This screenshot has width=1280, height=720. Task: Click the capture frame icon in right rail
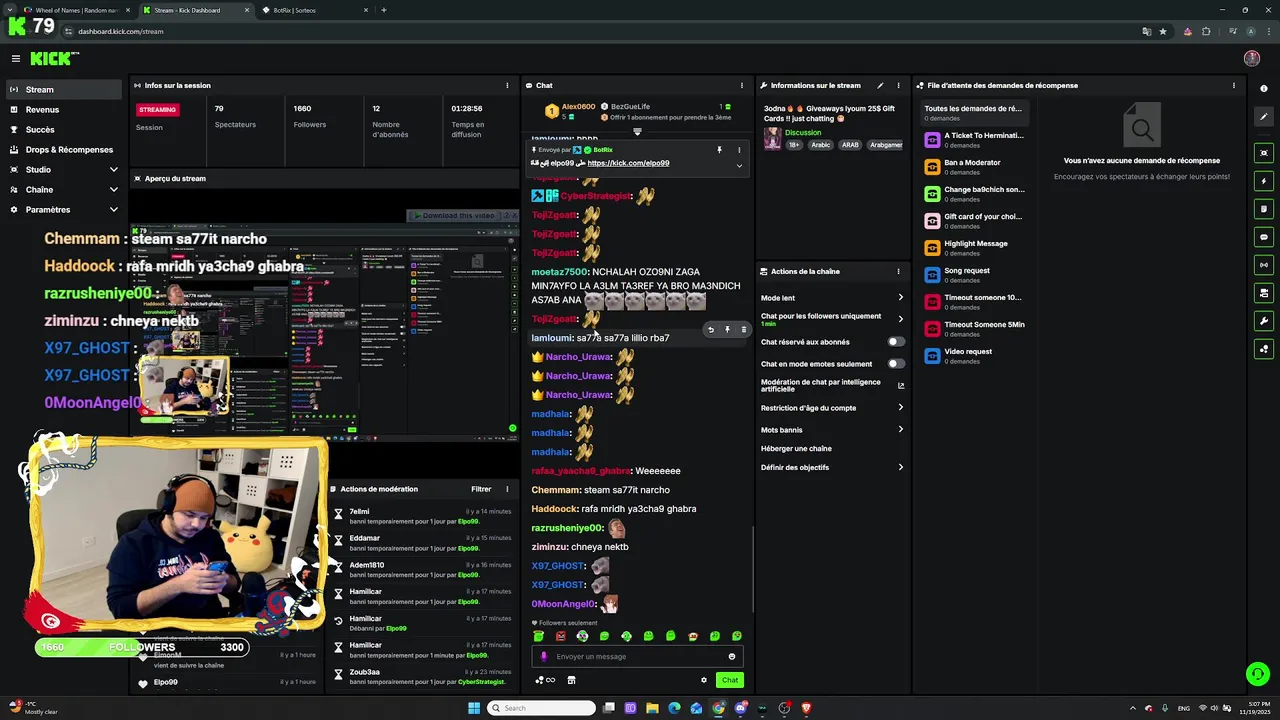(1264, 153)
